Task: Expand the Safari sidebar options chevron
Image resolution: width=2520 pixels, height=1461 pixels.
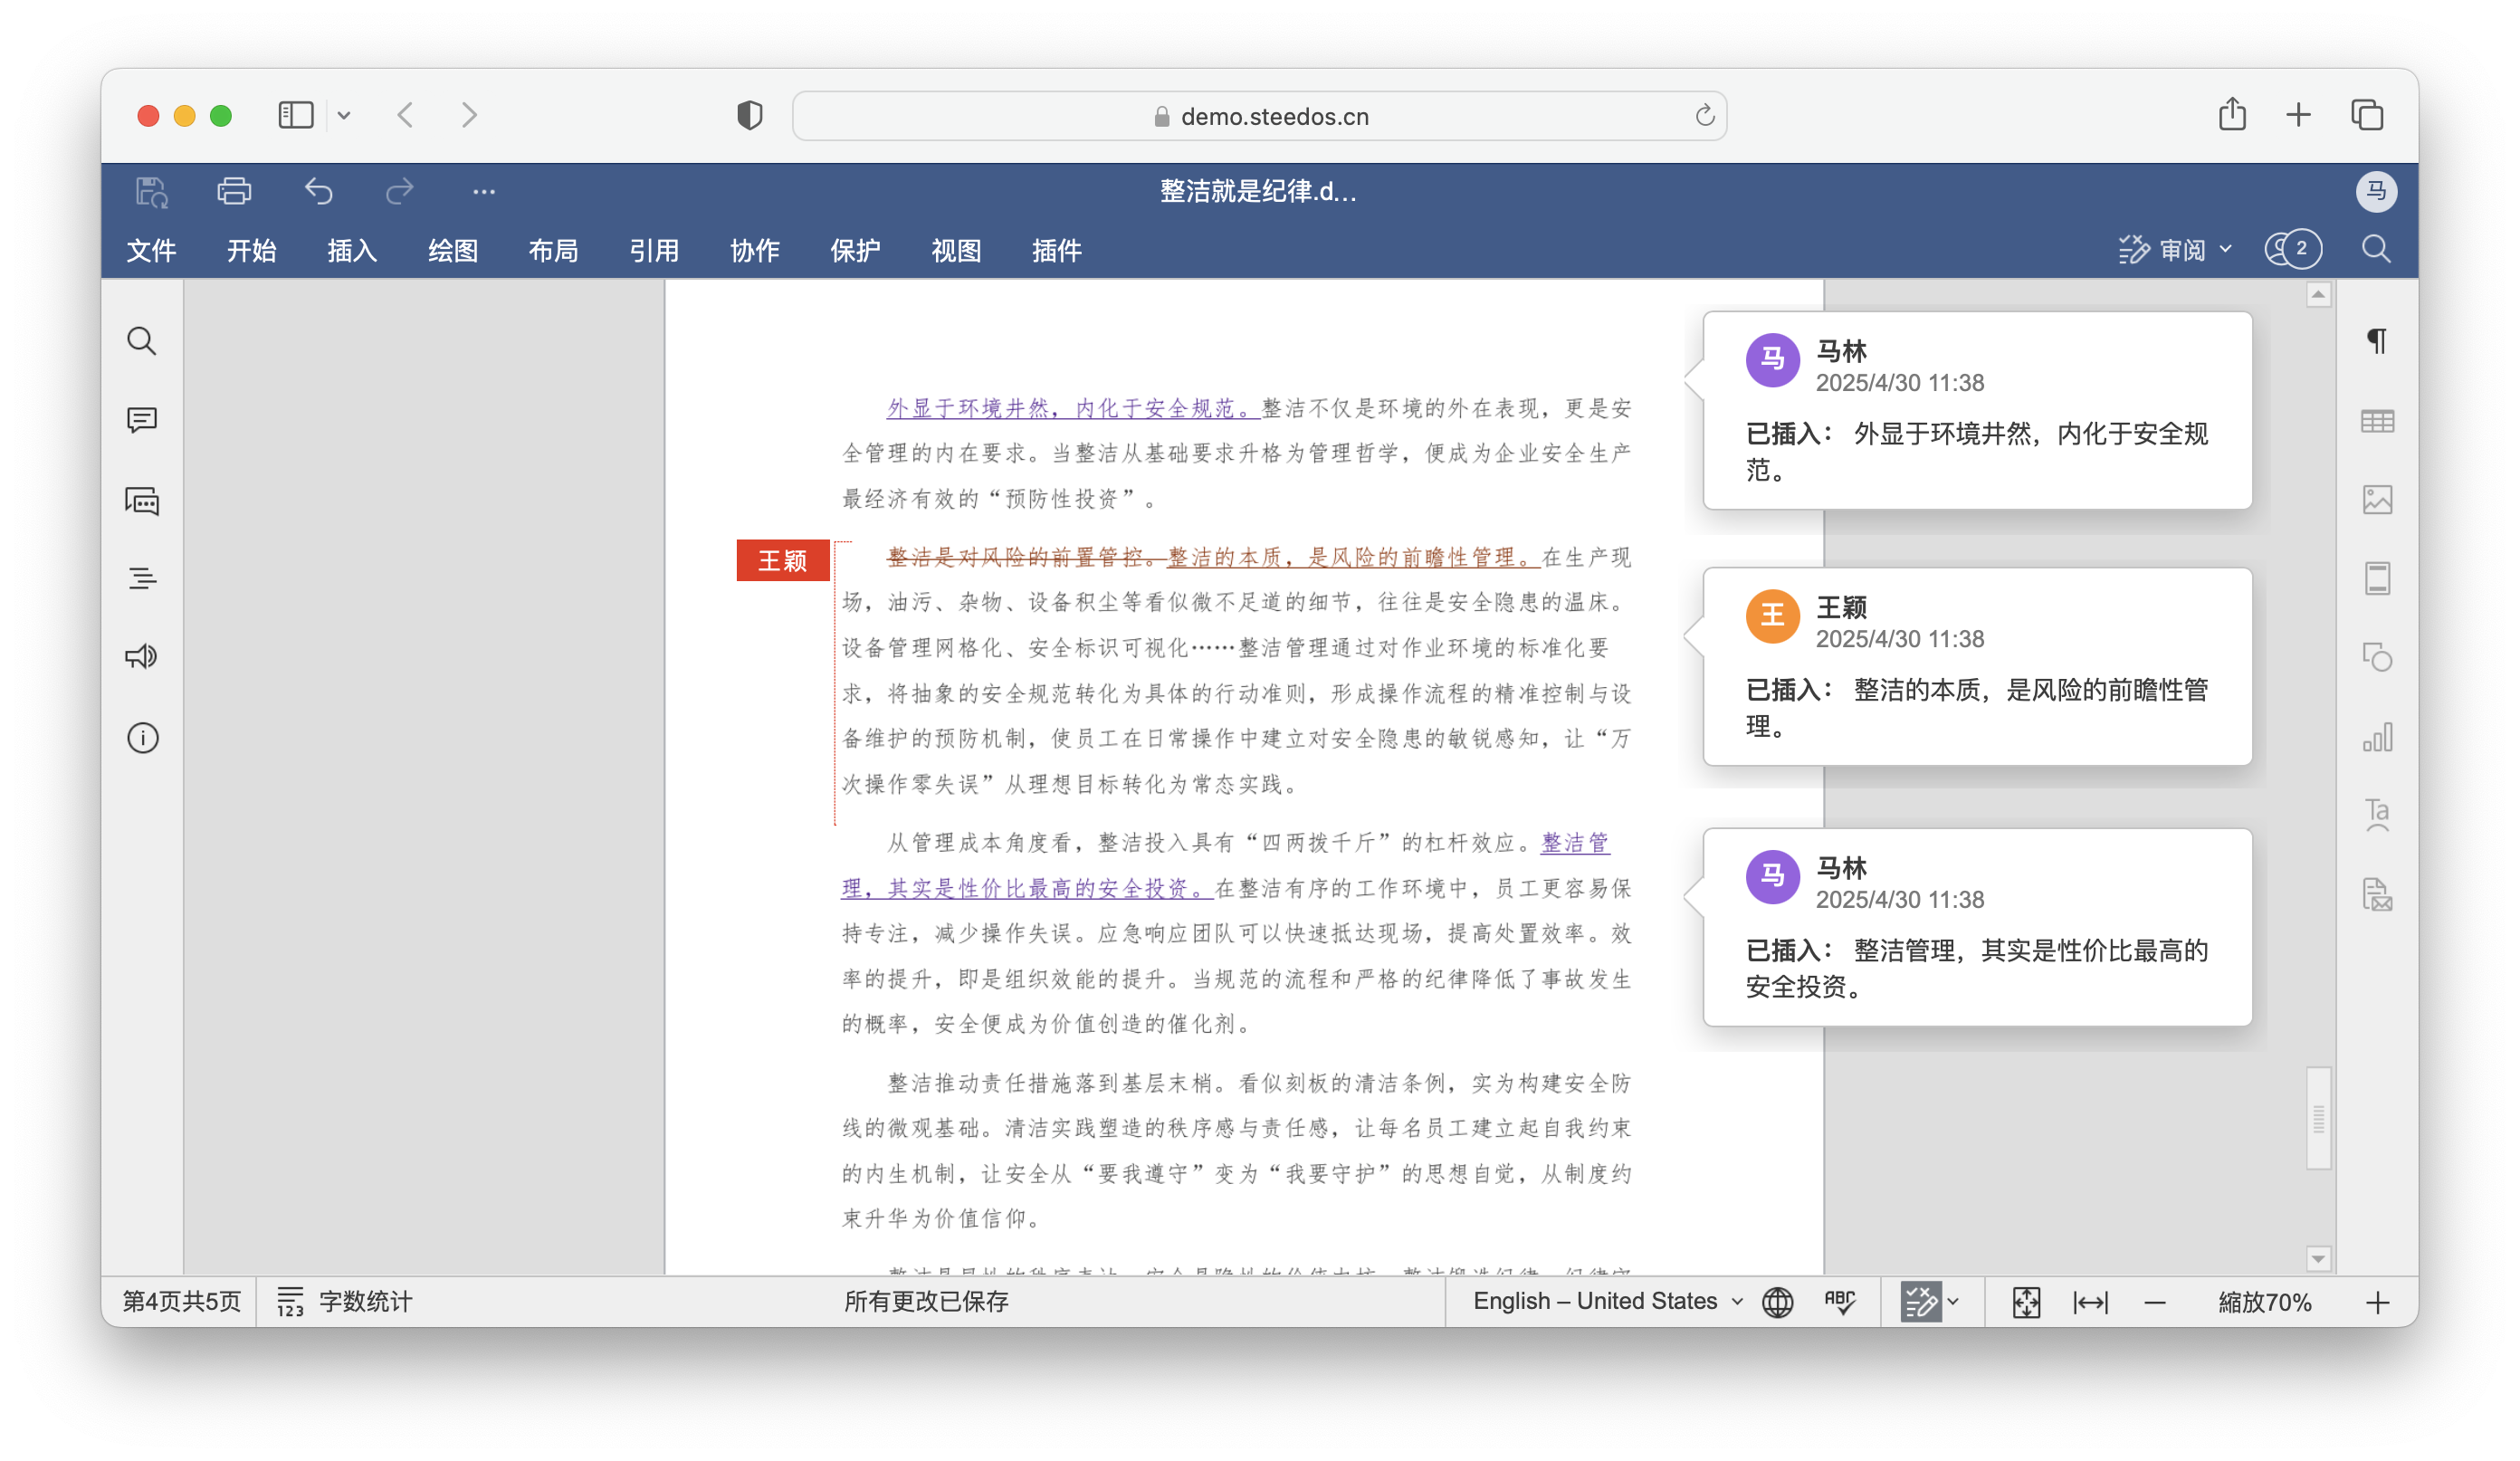Action: [344, 115]
